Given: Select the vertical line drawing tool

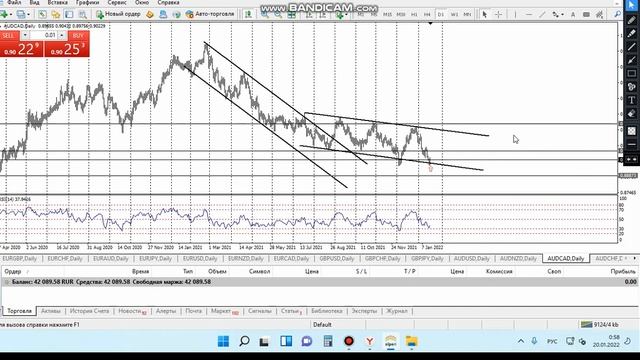Looking at the screenshot, I should pyautogui.click(x=515, y=14).
